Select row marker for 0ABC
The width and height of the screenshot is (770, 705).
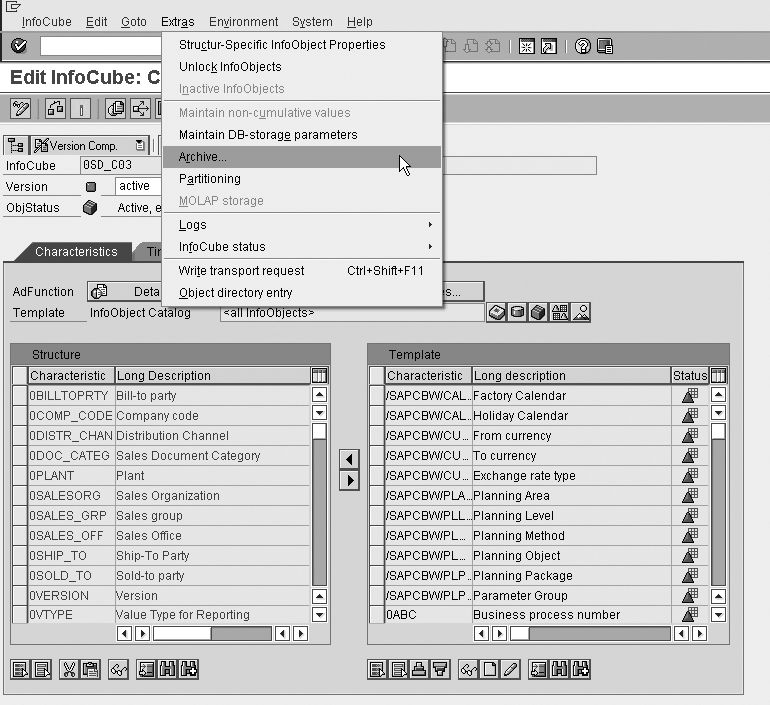coord(377,615)
